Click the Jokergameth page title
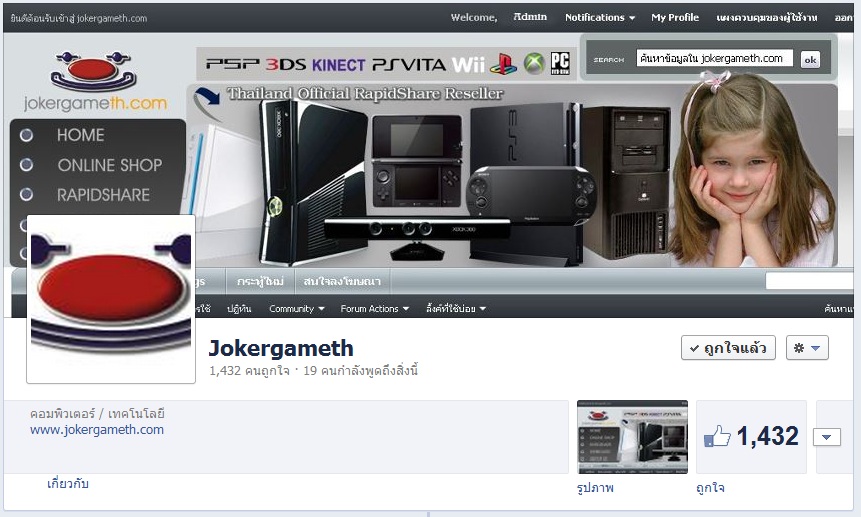 [281, 348]
